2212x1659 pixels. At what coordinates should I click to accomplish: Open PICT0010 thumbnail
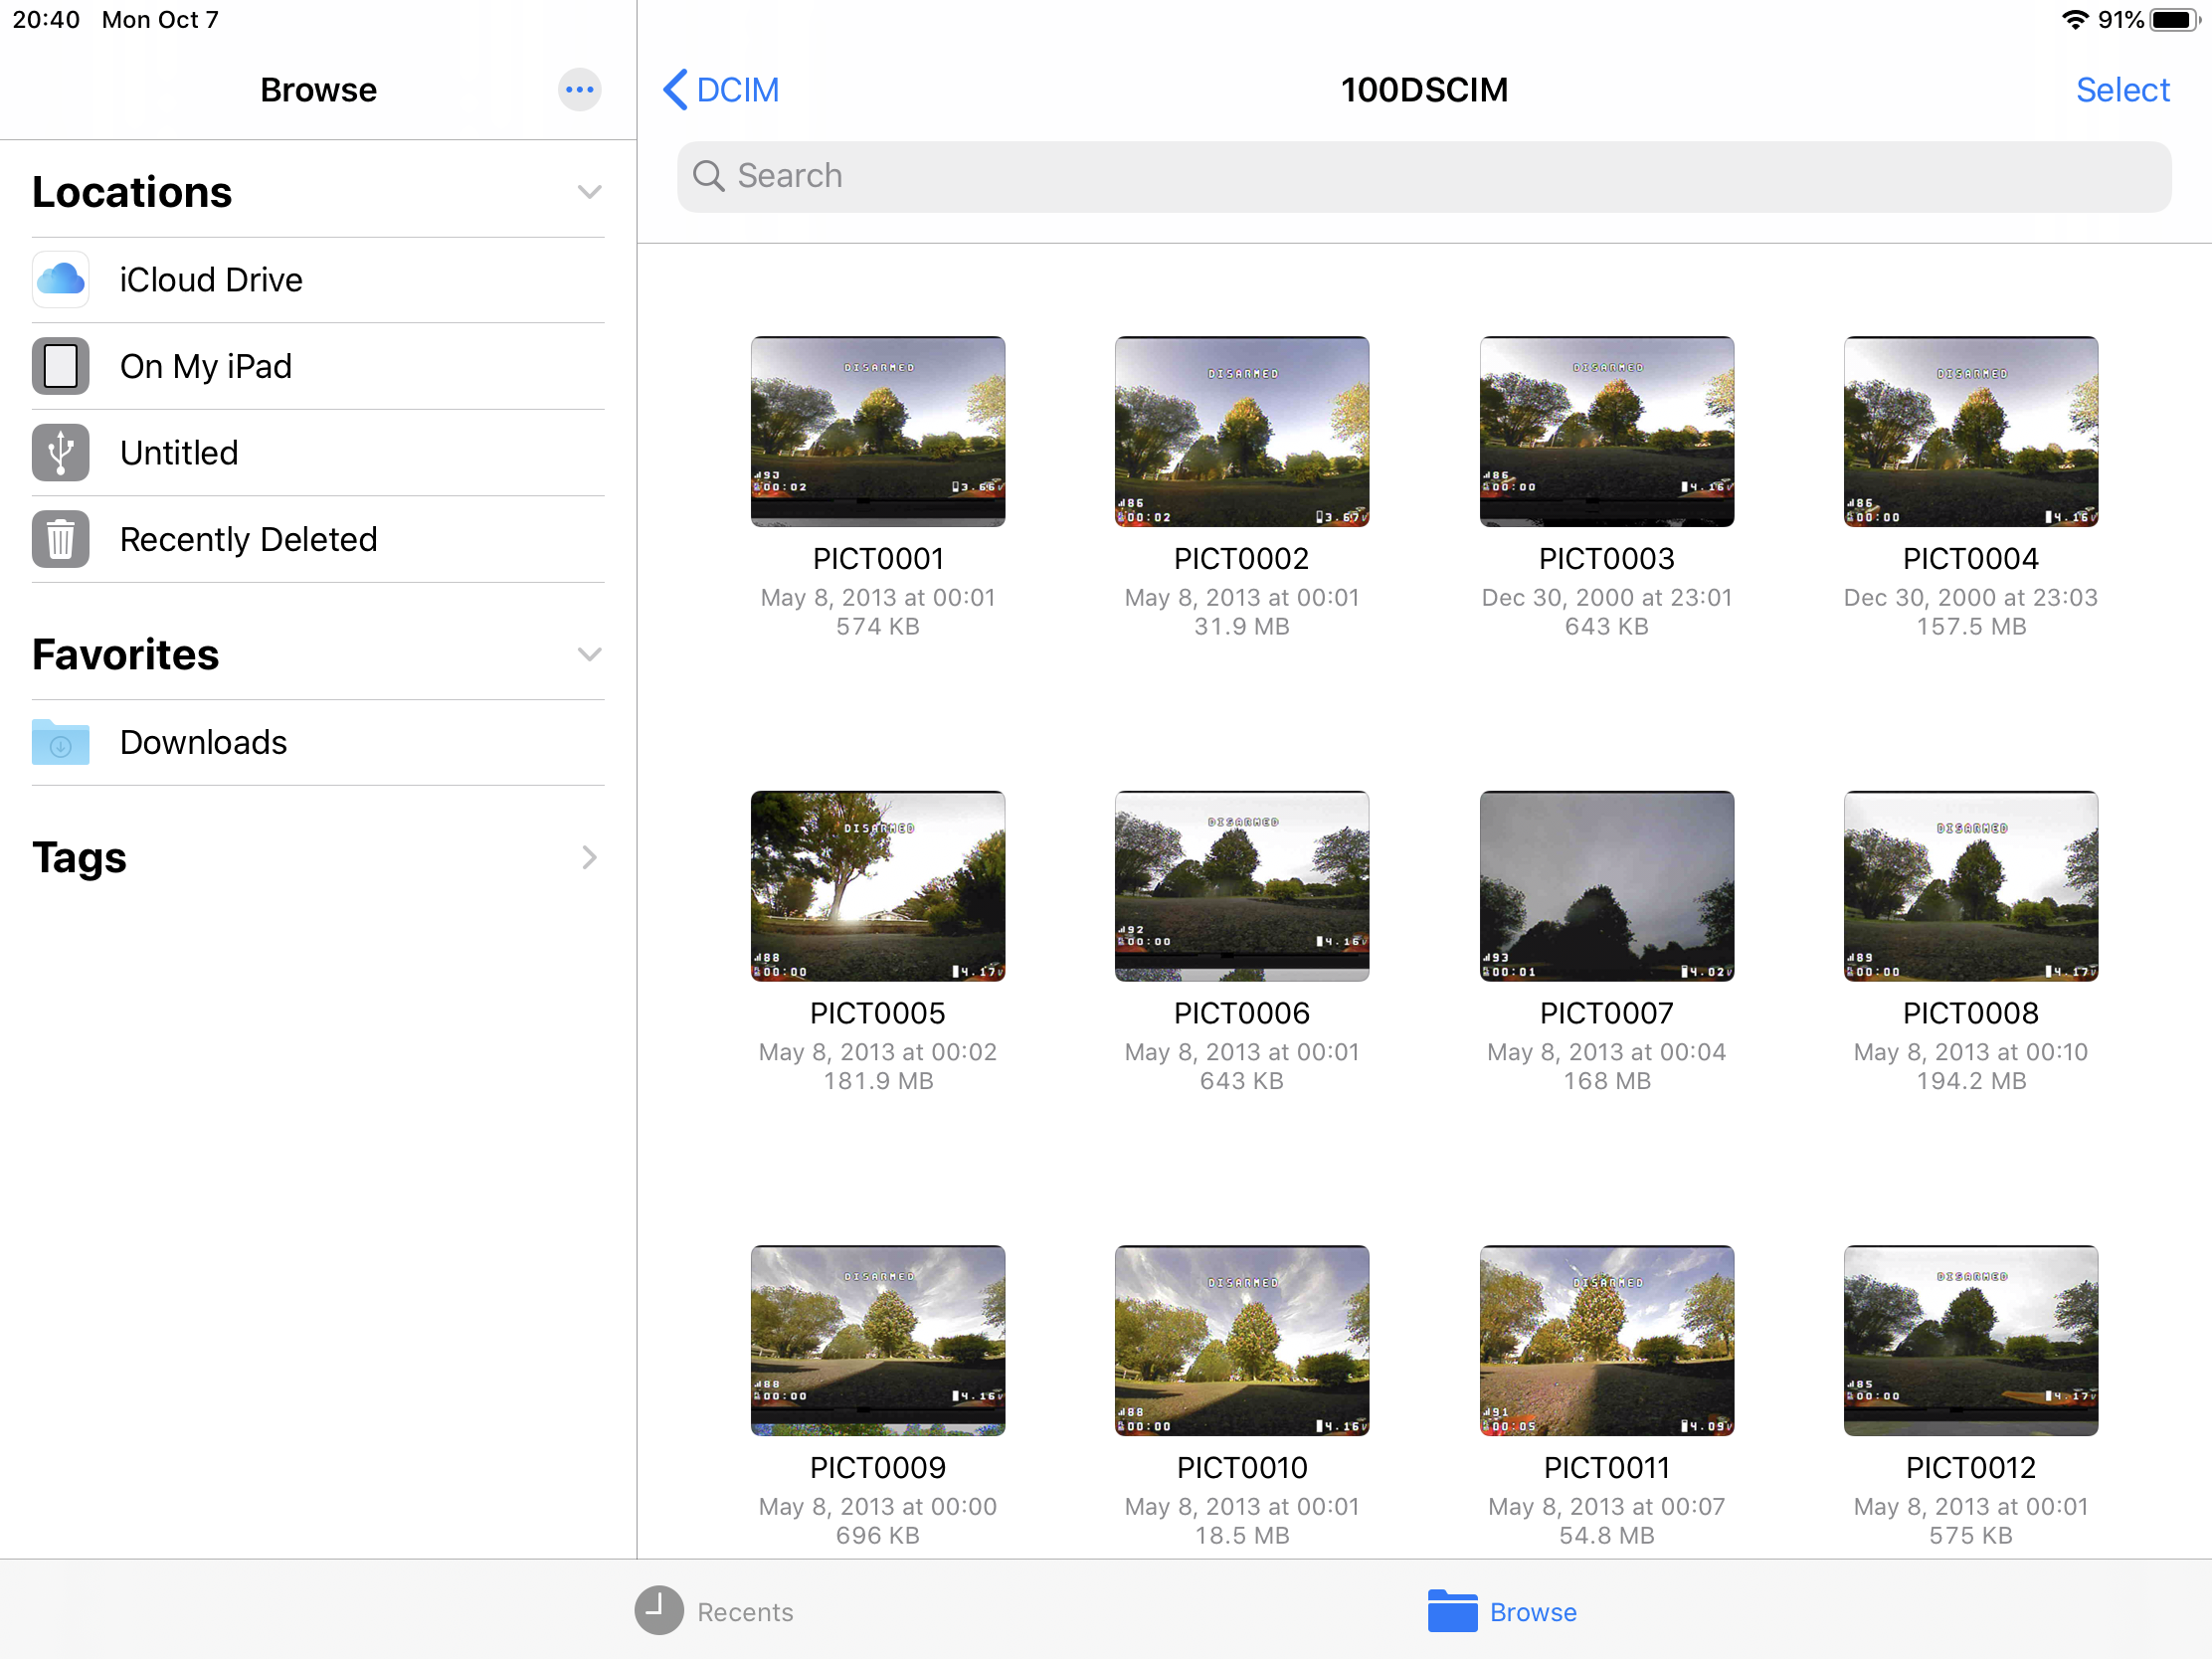[1242, 1340]
